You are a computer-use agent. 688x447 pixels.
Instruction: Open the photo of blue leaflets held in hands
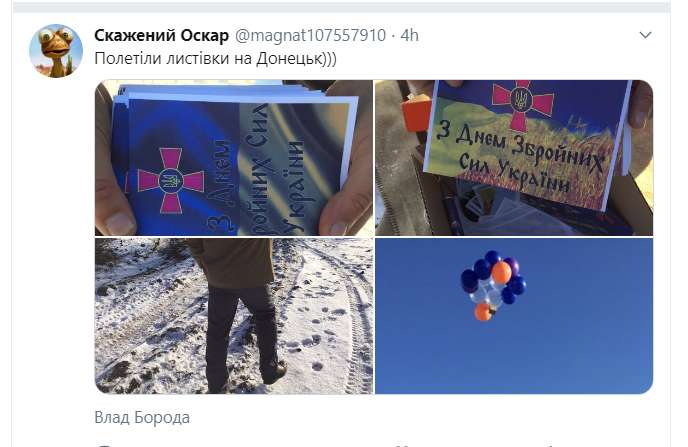tap(233, 157)
